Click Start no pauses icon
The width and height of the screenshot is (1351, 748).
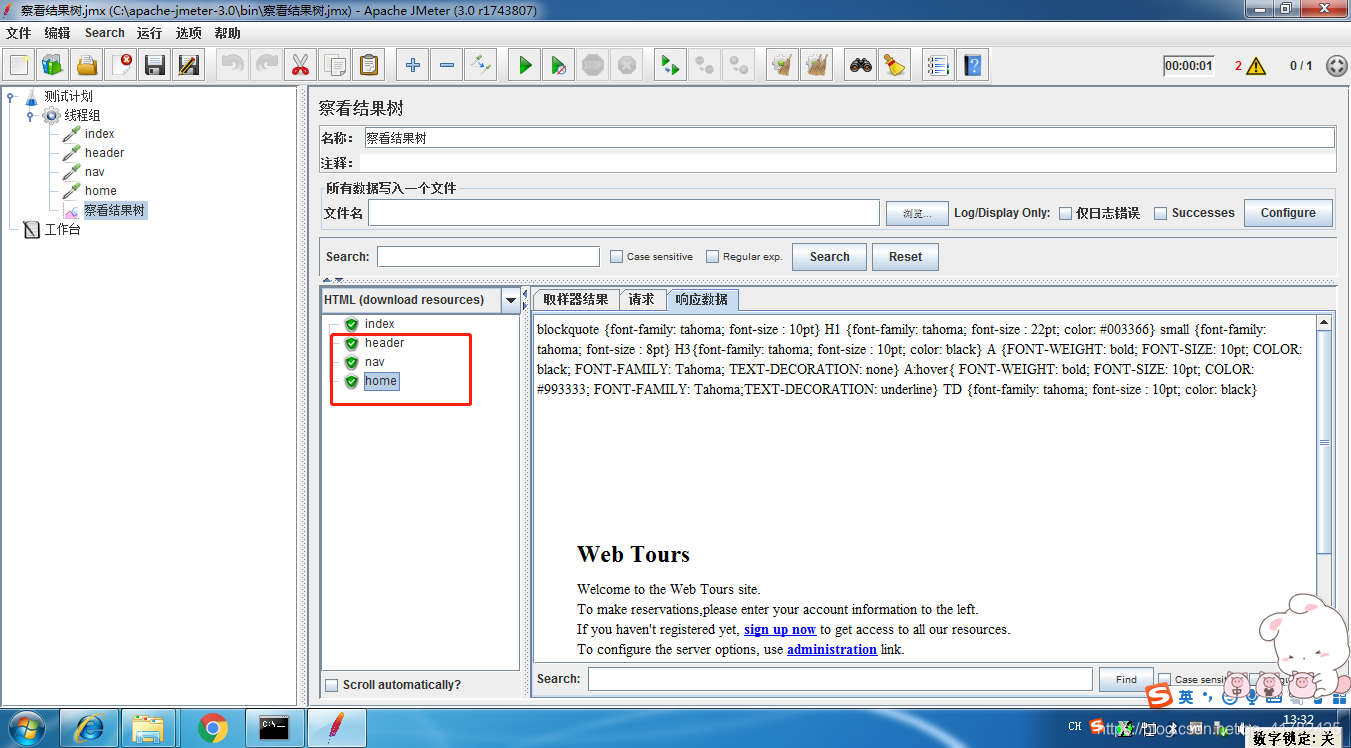coord(559,65)
